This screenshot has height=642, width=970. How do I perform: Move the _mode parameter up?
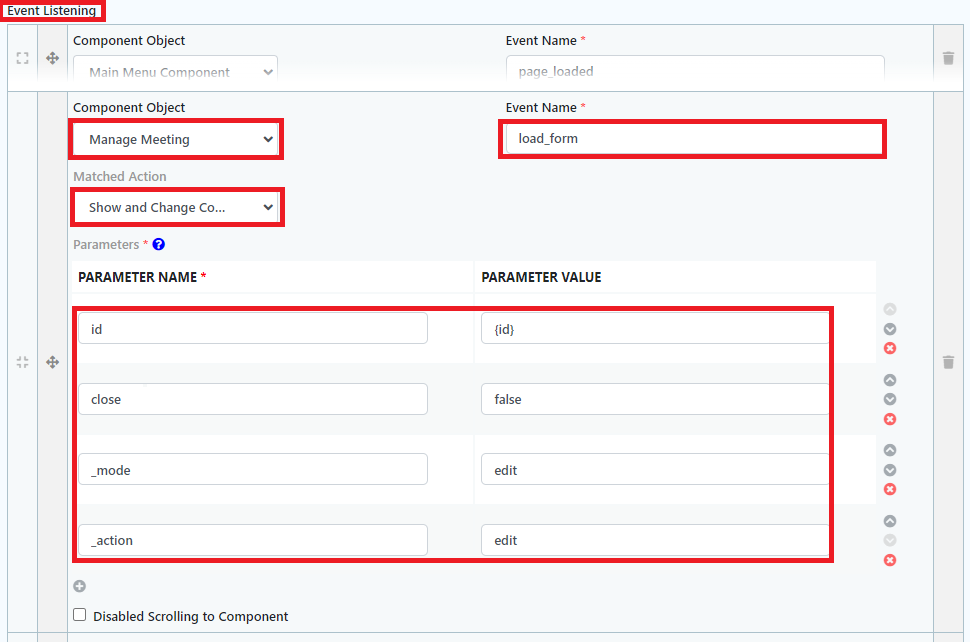click(x=890, y=450)
